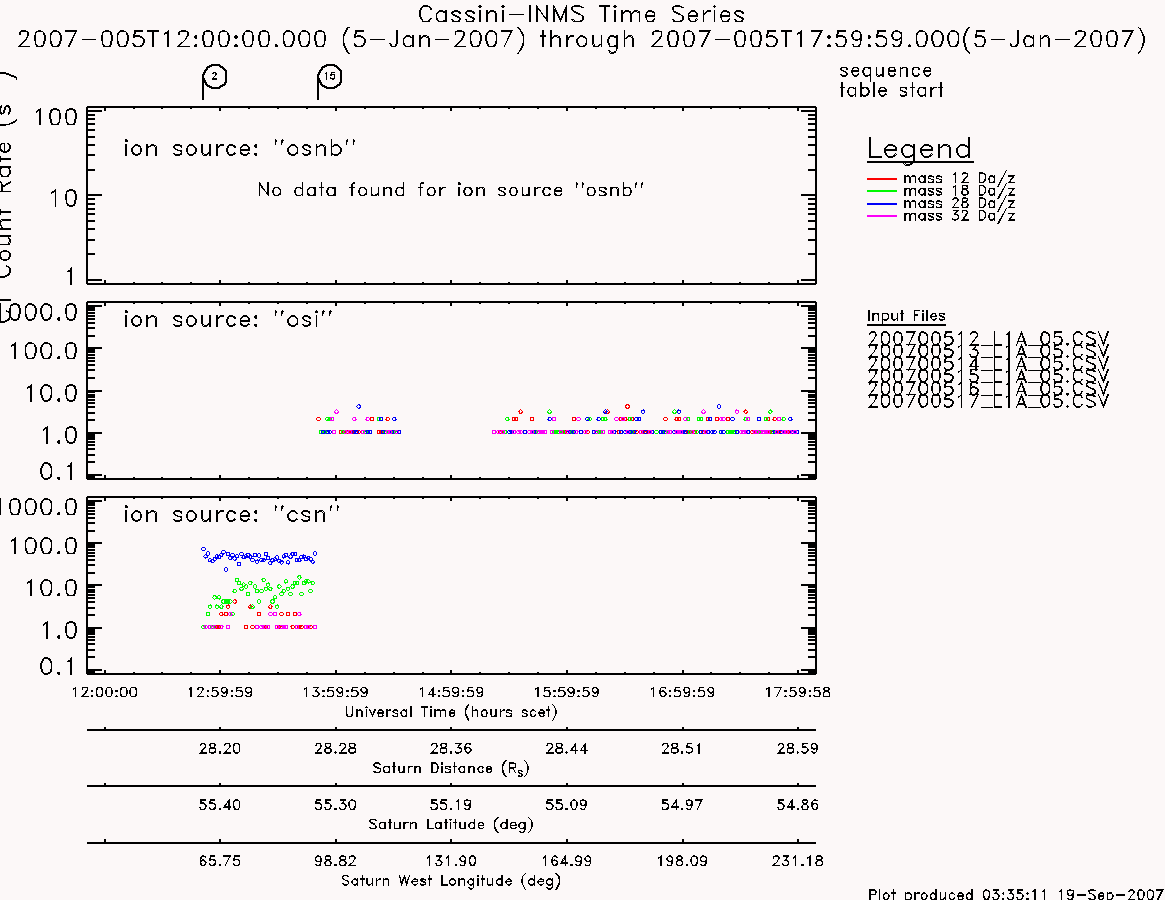Click the latitude value 55.40
This screenshot has height=900, width=1165.
(x=220, y=805)
